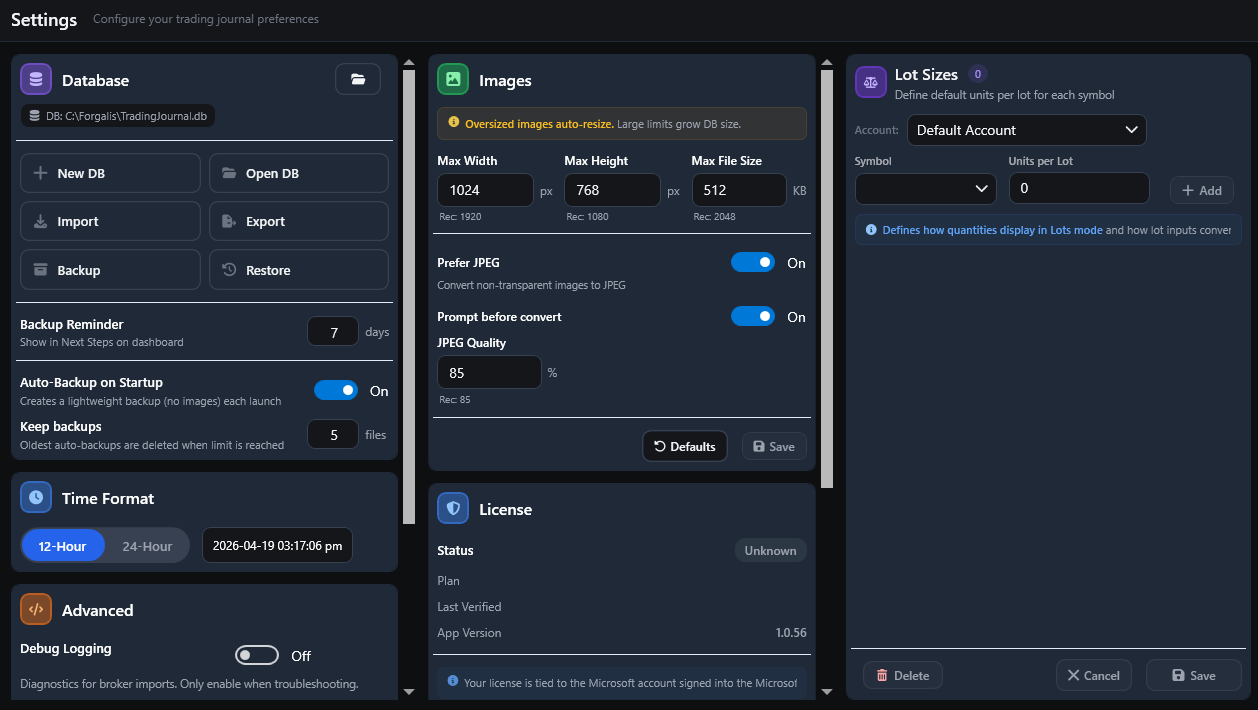Click the Delete button in Lot Sizes
The width and height of the screenshot is (1258, 710).
coord(903,675)
